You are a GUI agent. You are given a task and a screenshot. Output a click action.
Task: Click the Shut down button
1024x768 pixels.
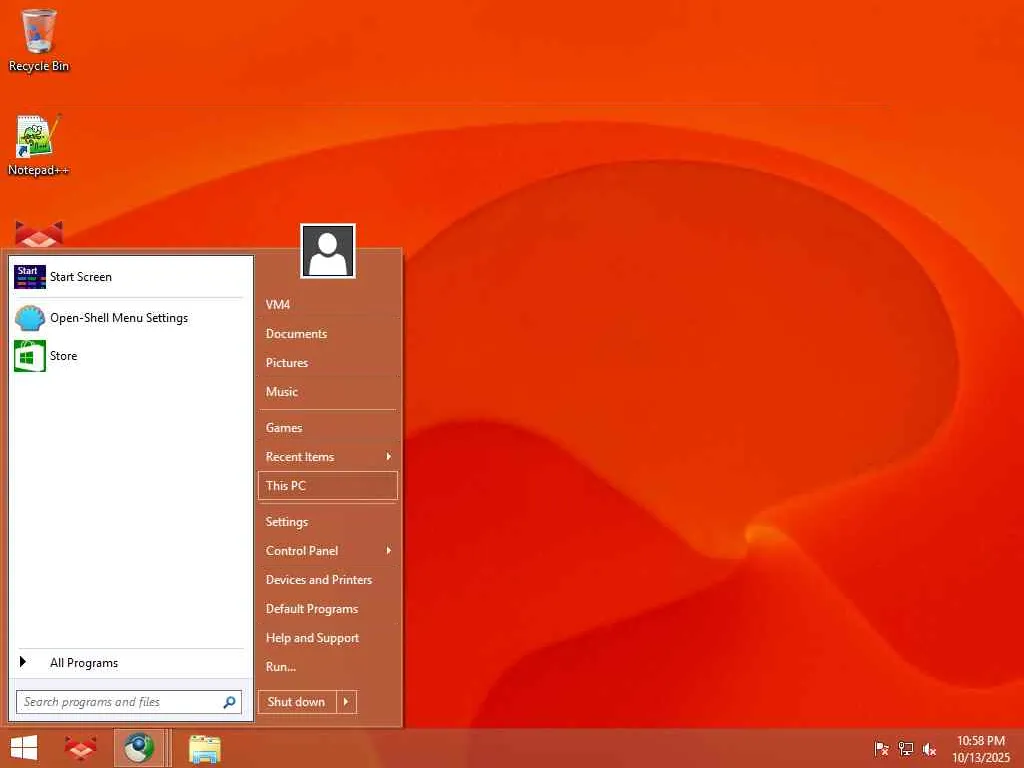297,702
